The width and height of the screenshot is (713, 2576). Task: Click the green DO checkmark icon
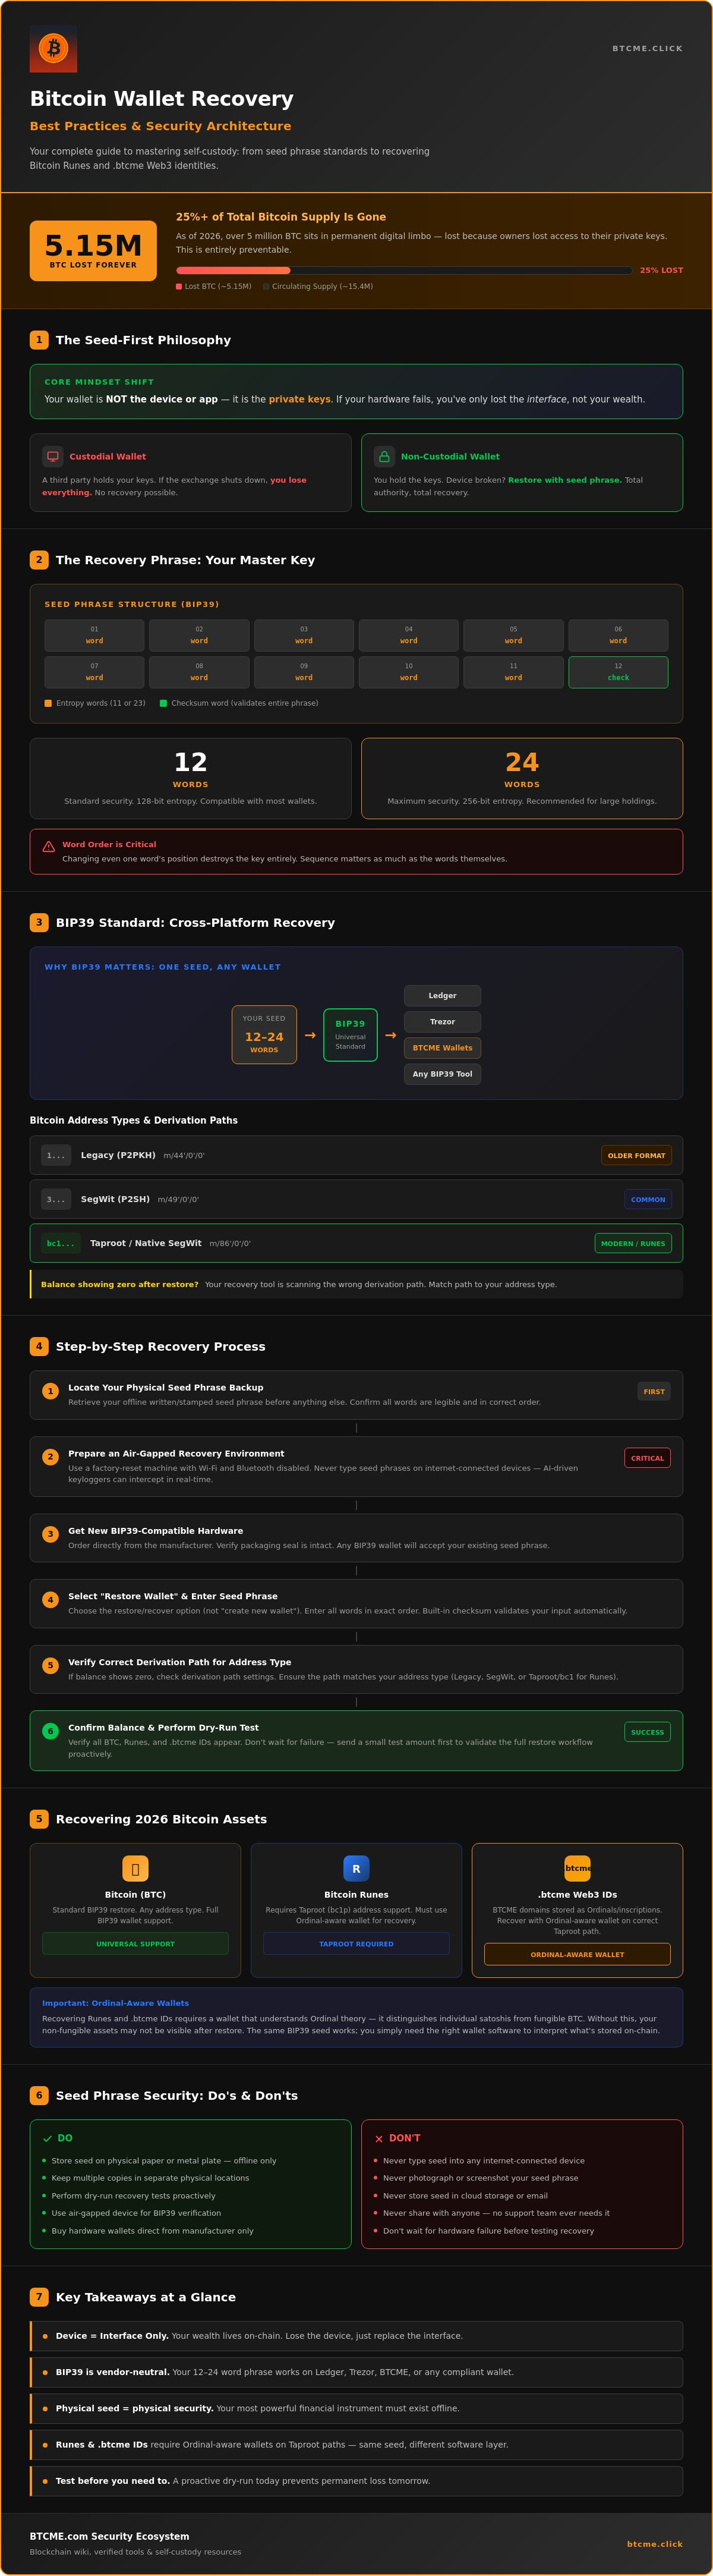[x=47, y=2139]
